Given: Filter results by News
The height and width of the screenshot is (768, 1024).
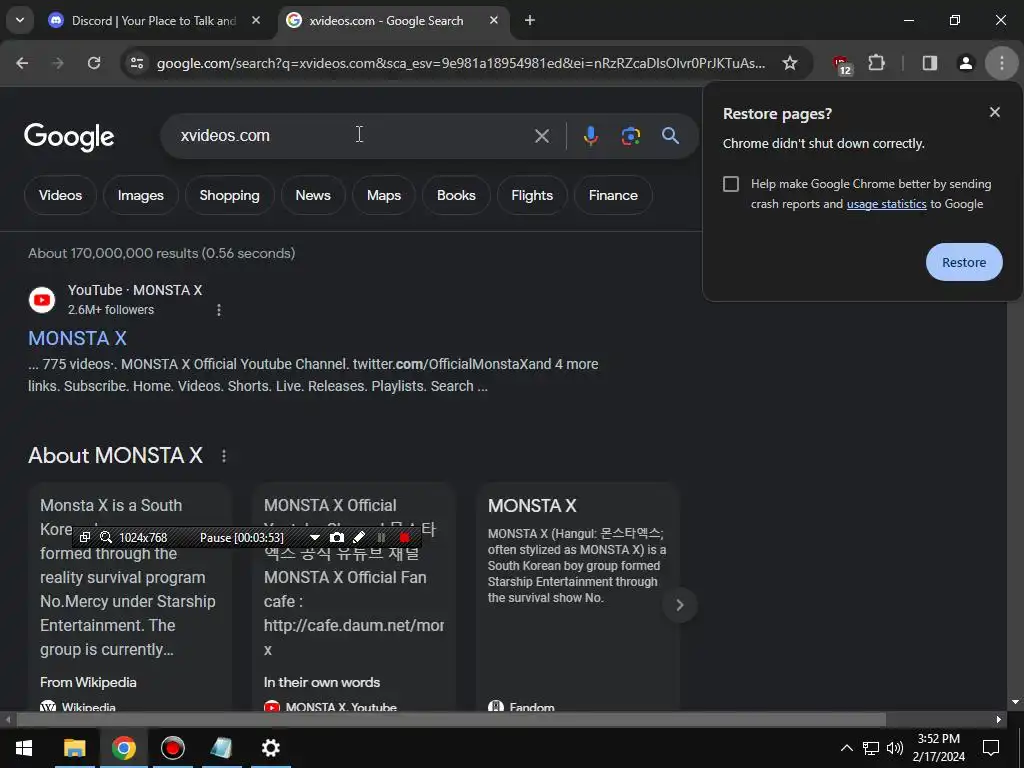Looking at the screenshot, I should click(313, 195).
